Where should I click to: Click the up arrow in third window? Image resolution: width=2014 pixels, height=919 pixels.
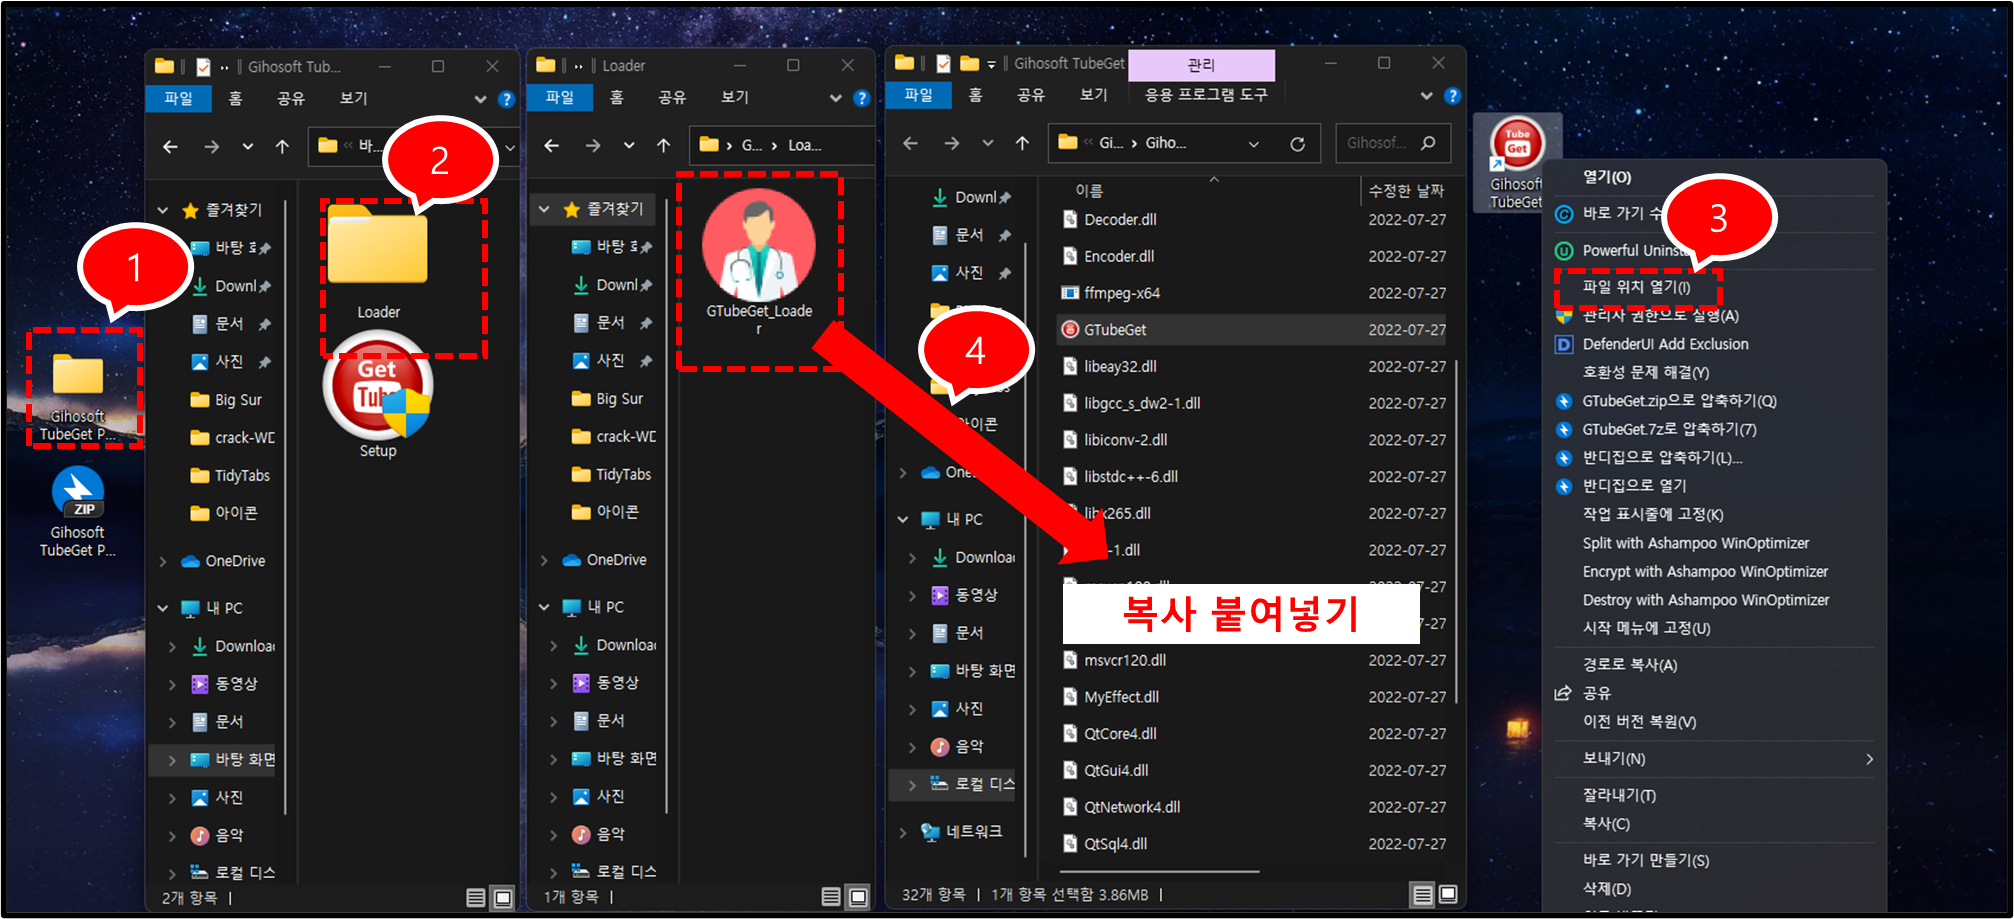(x=1022, y=143)
